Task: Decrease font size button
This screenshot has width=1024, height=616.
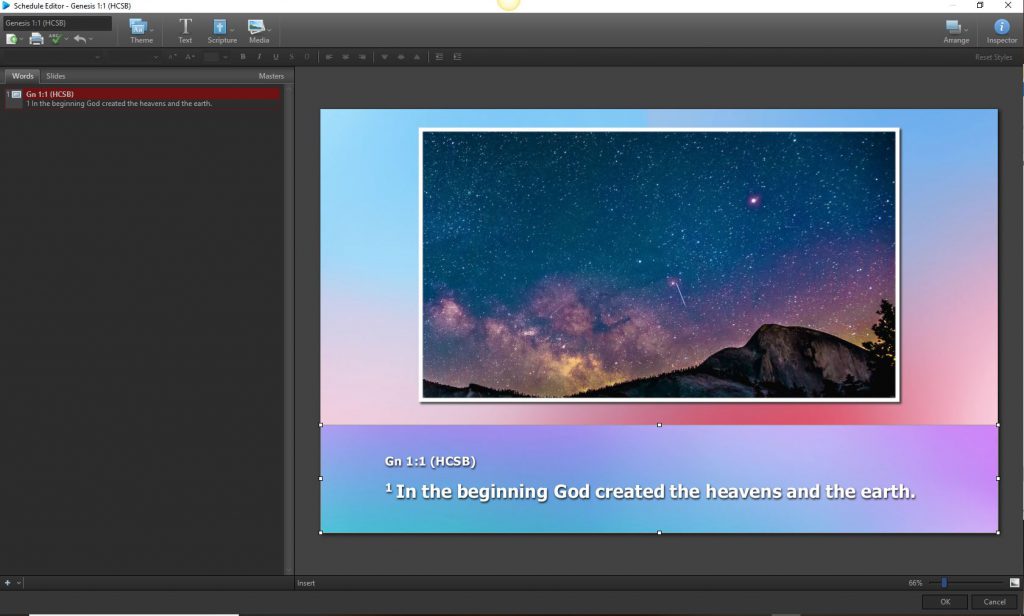Action: (172, 57)
